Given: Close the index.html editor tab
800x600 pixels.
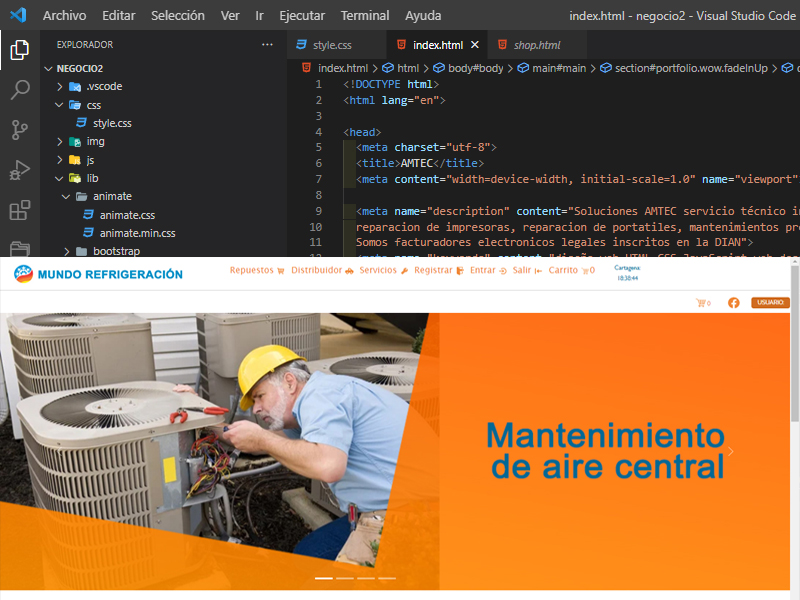Looking at the screenshot, I should click(474, 45).
